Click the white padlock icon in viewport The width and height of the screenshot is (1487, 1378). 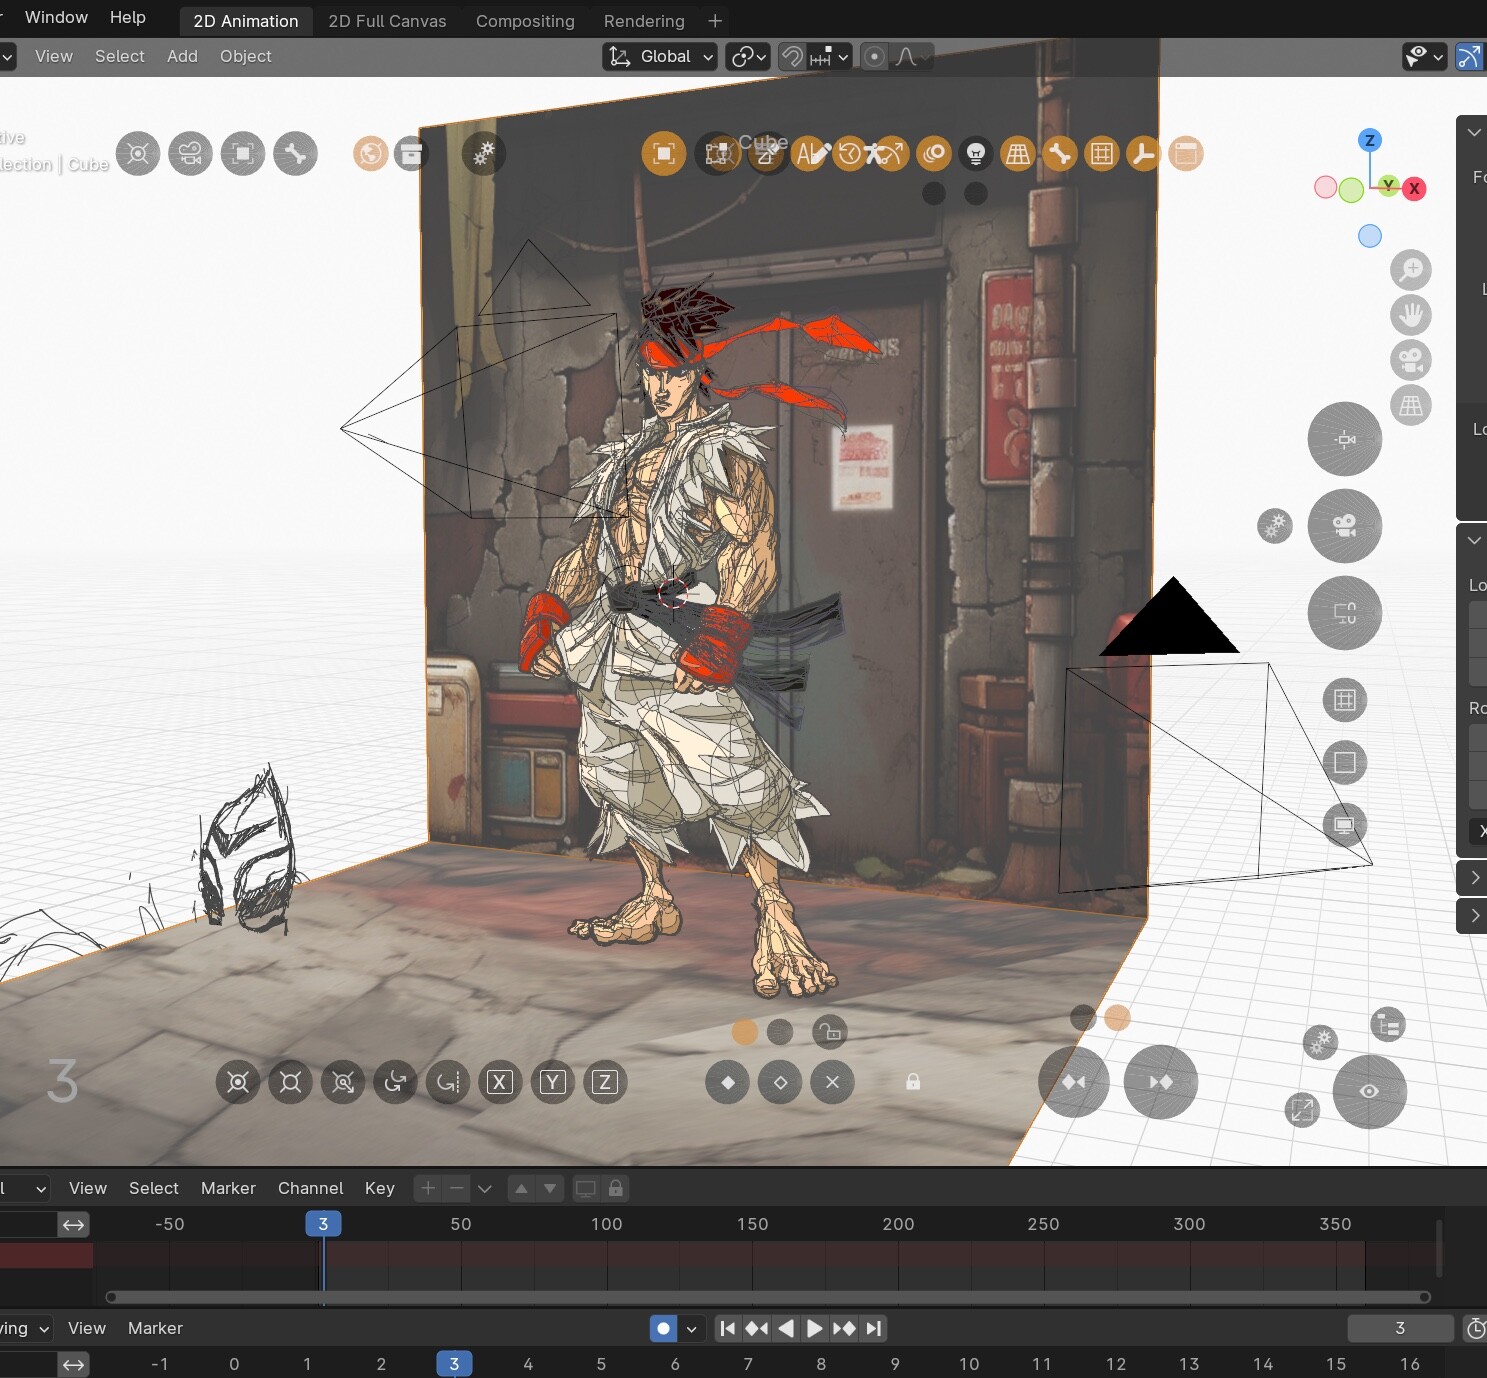coord(913,1081)
